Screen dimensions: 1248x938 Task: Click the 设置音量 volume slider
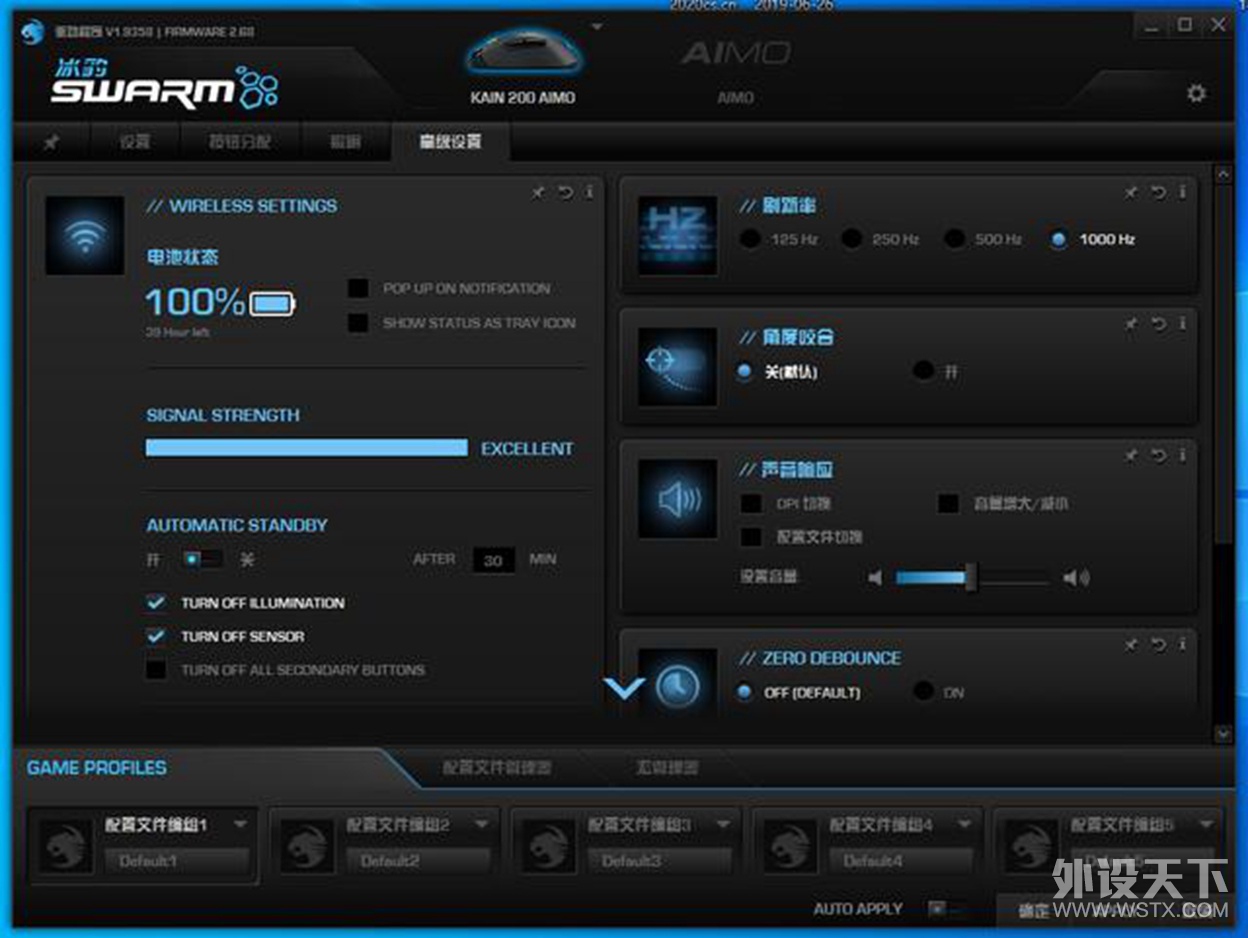coord(972,578)
